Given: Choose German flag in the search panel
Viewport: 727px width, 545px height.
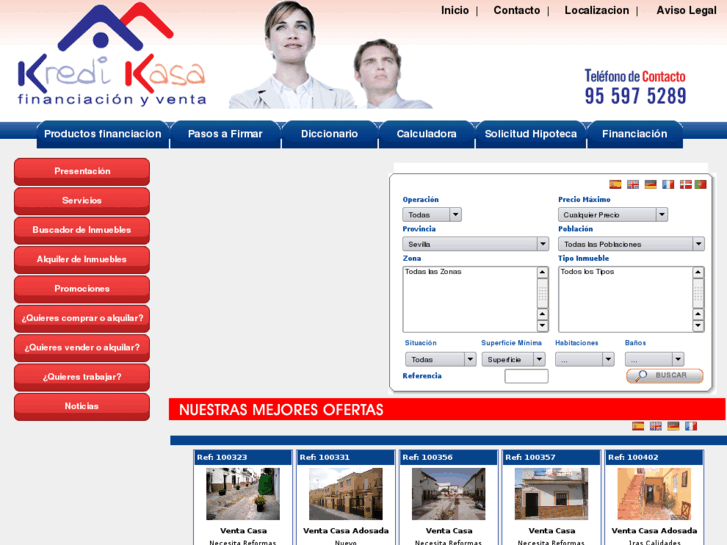Looking at the screenshot, I should point(650,184).
